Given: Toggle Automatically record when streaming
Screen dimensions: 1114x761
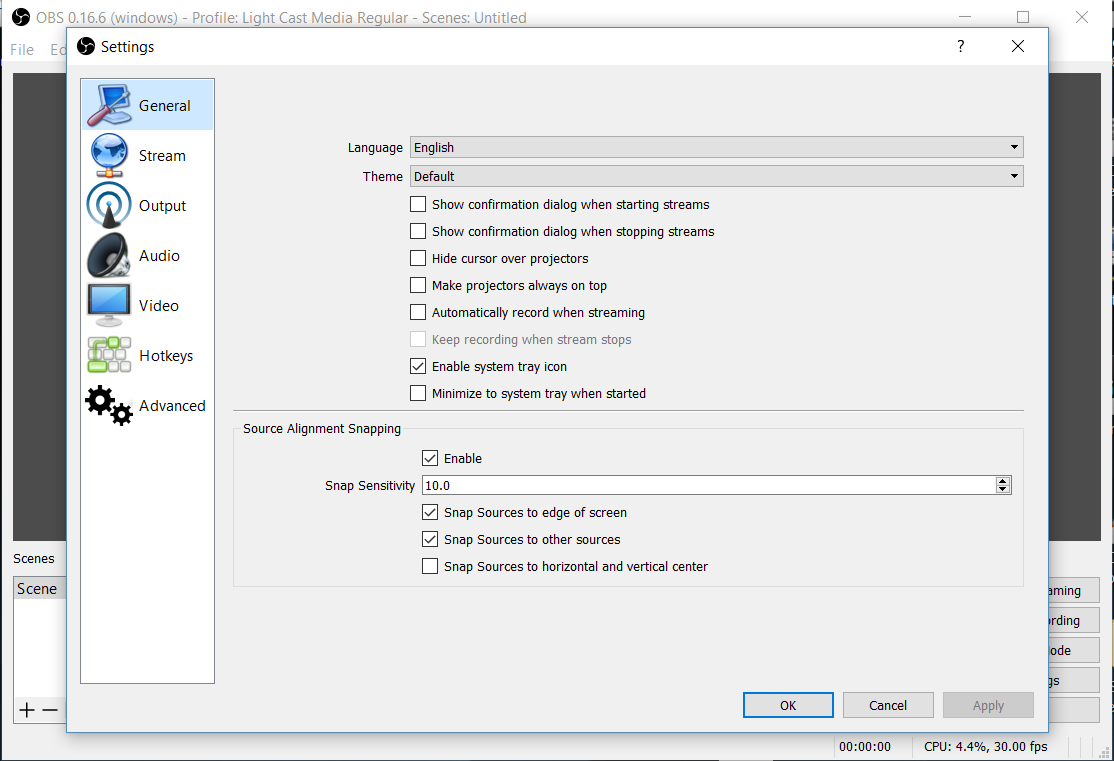Looking at the screenshot, I should [x=418, y=312].
